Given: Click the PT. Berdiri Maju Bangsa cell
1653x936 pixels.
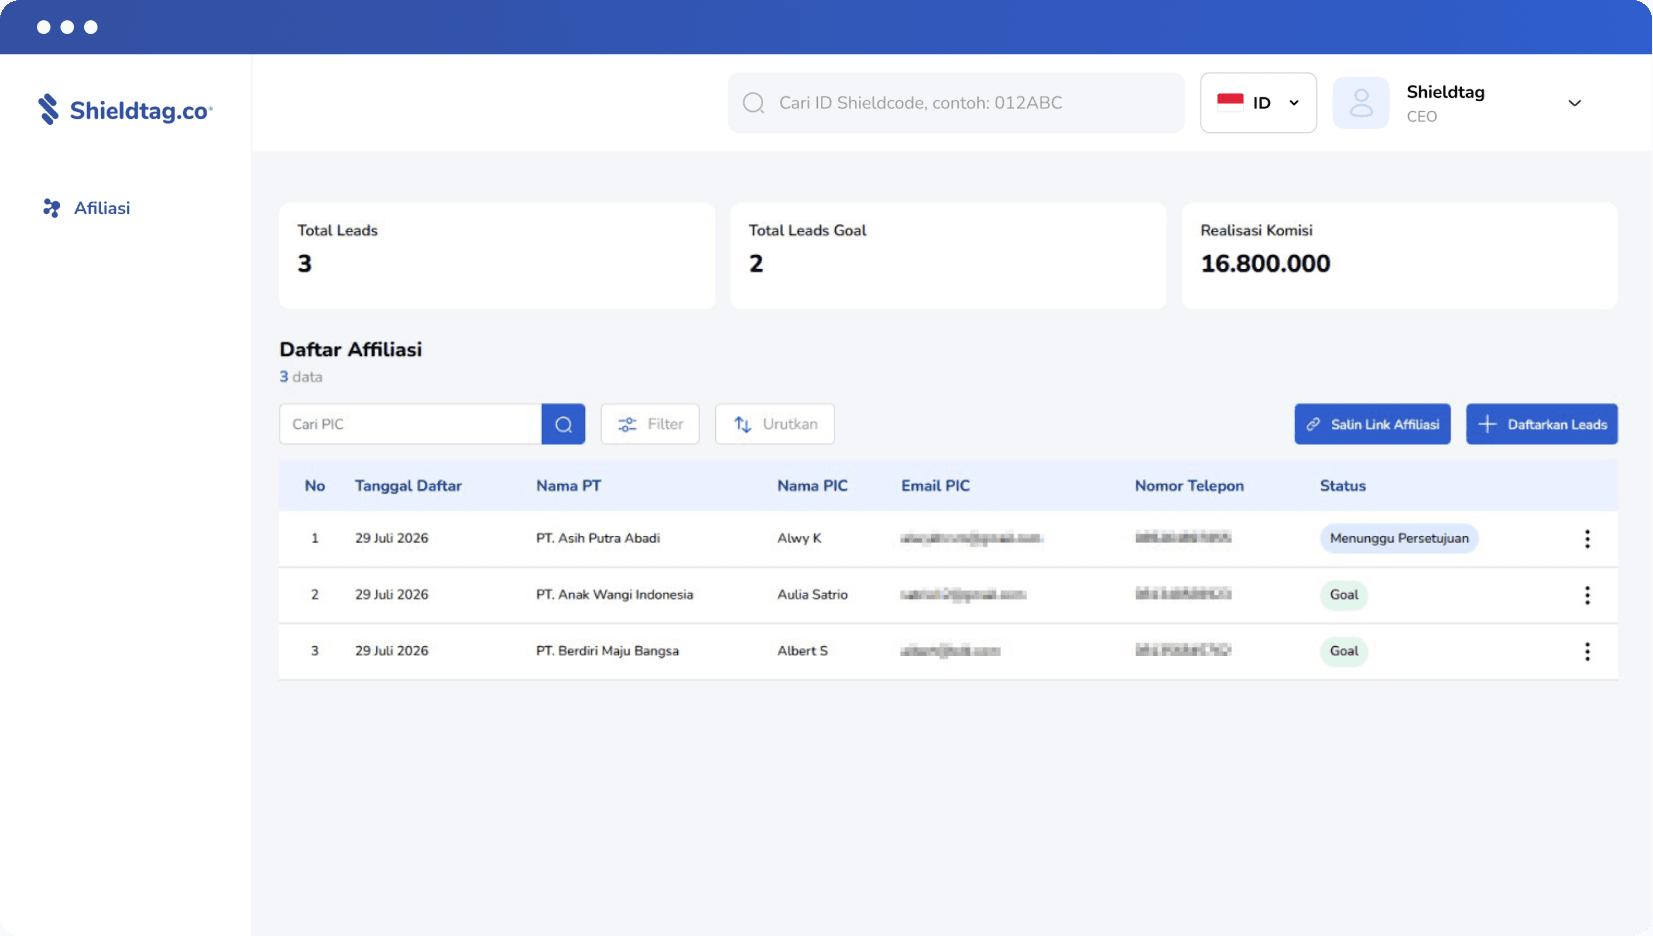Looking at the screenshot, I should point(607,650).
